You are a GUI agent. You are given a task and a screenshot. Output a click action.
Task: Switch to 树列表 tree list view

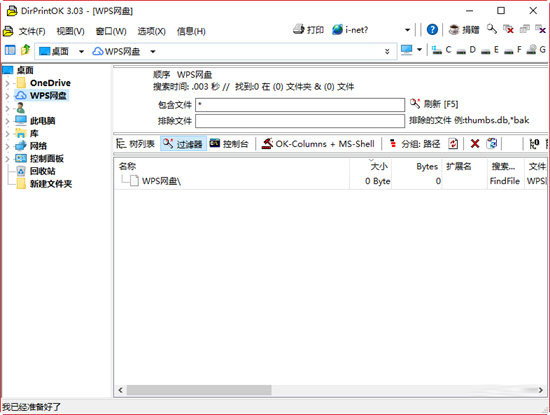tap(135, 144)
